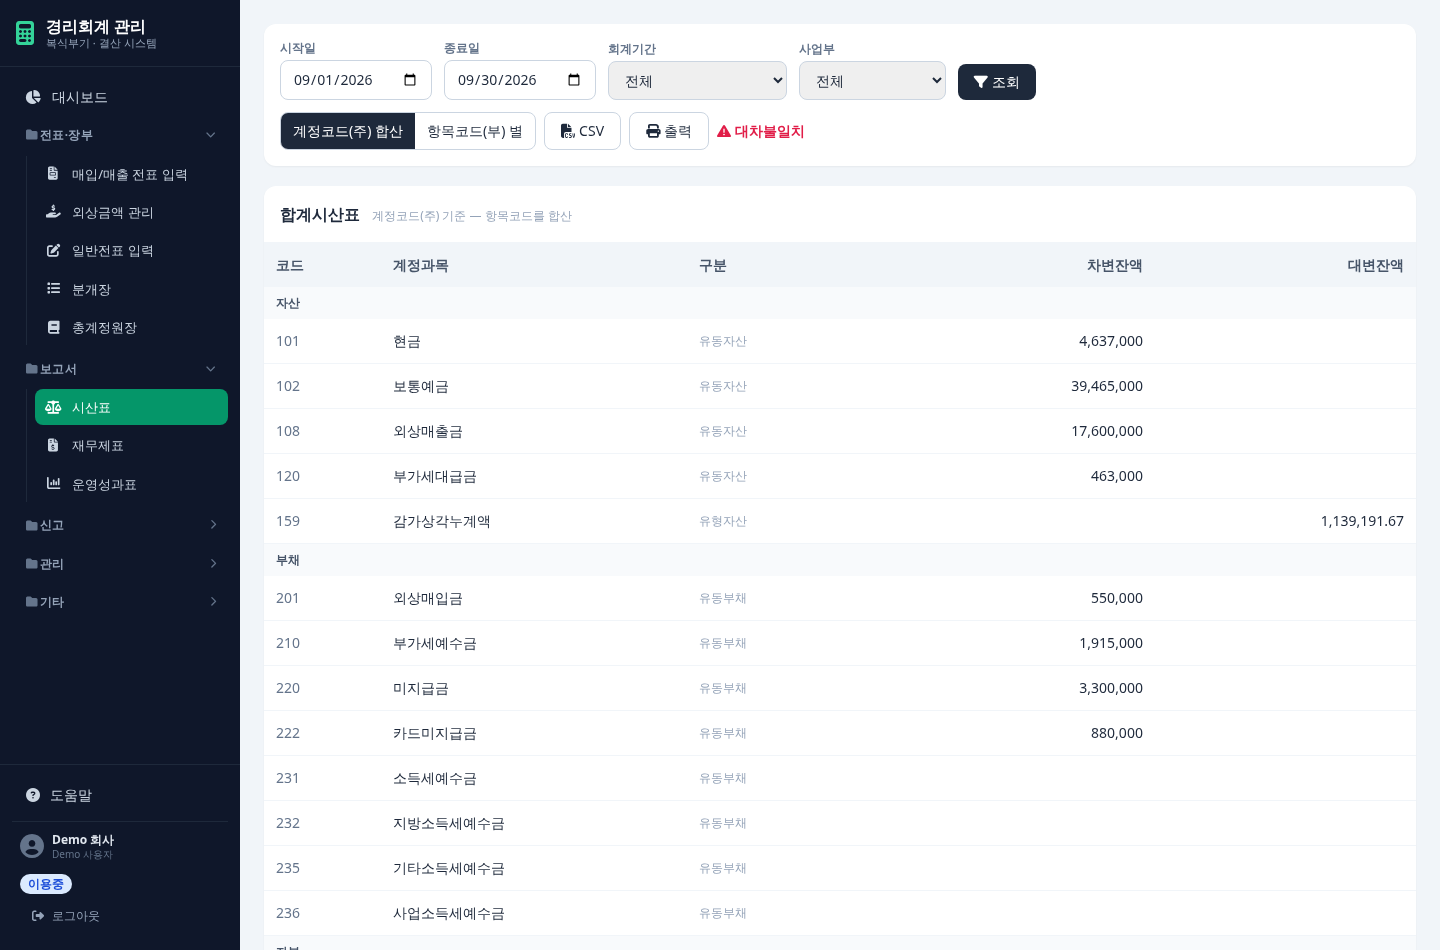Click the 총계정원장 book icon
Image resolution: width=1440 pixels, height=950 pixels.
click(53, 327)
